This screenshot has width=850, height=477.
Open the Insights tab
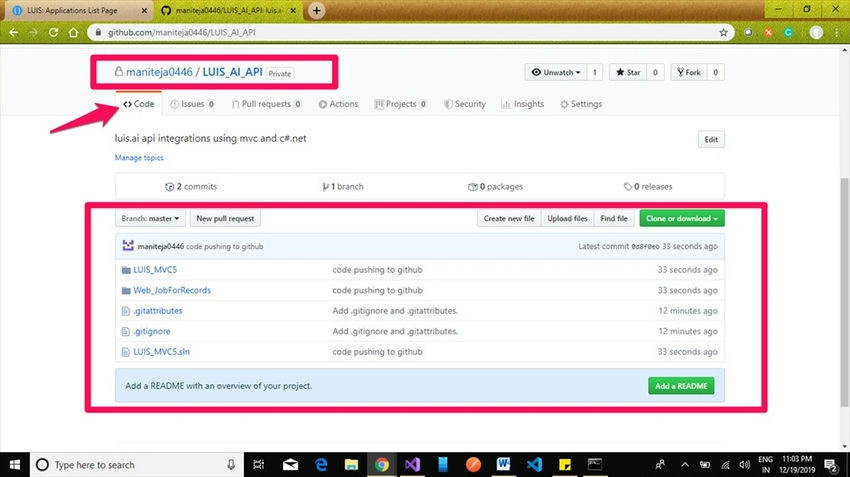point(523,104)
